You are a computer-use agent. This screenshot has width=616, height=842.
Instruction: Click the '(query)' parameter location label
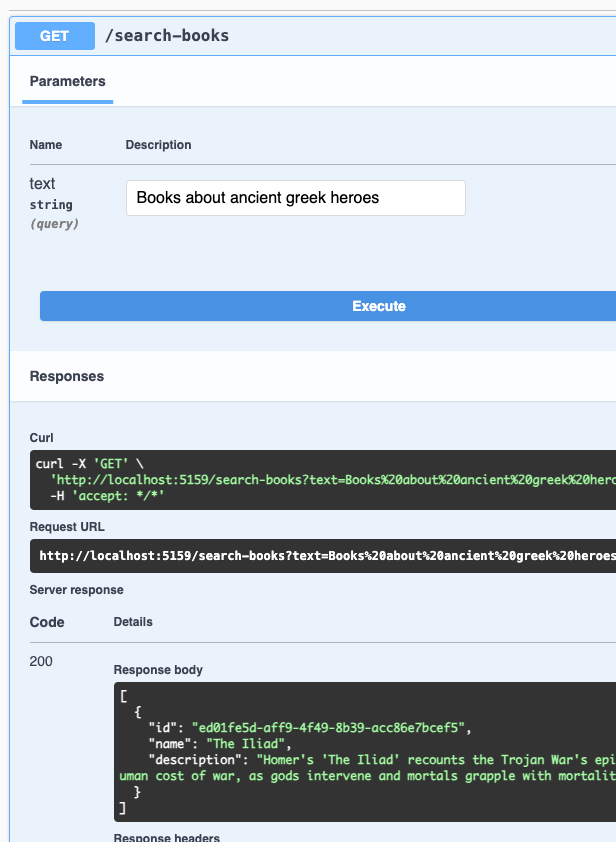54,224
